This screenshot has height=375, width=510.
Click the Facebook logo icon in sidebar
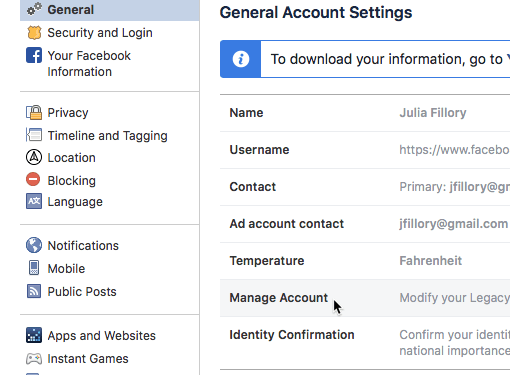[x=34, y=55]
